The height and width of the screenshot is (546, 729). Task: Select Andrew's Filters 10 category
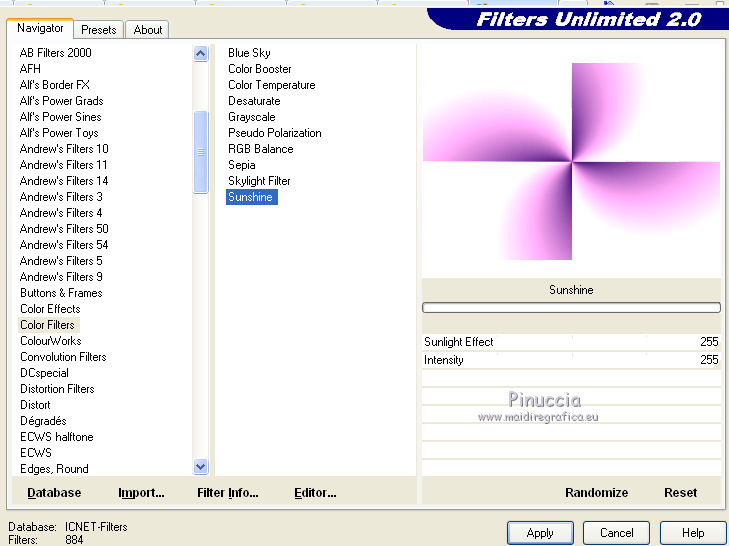click(64, 149)
